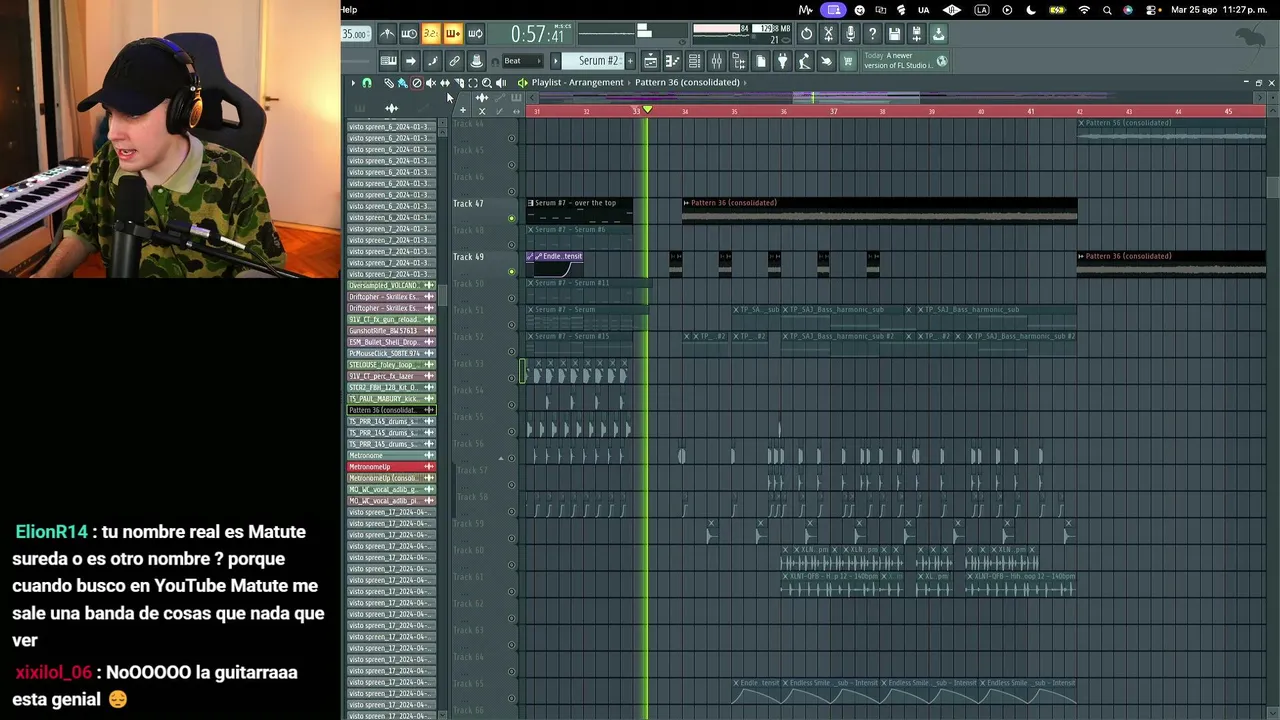Click the step edit arrow icon
The width and height of the screenshot is (1280, 720).
[410, 61]
